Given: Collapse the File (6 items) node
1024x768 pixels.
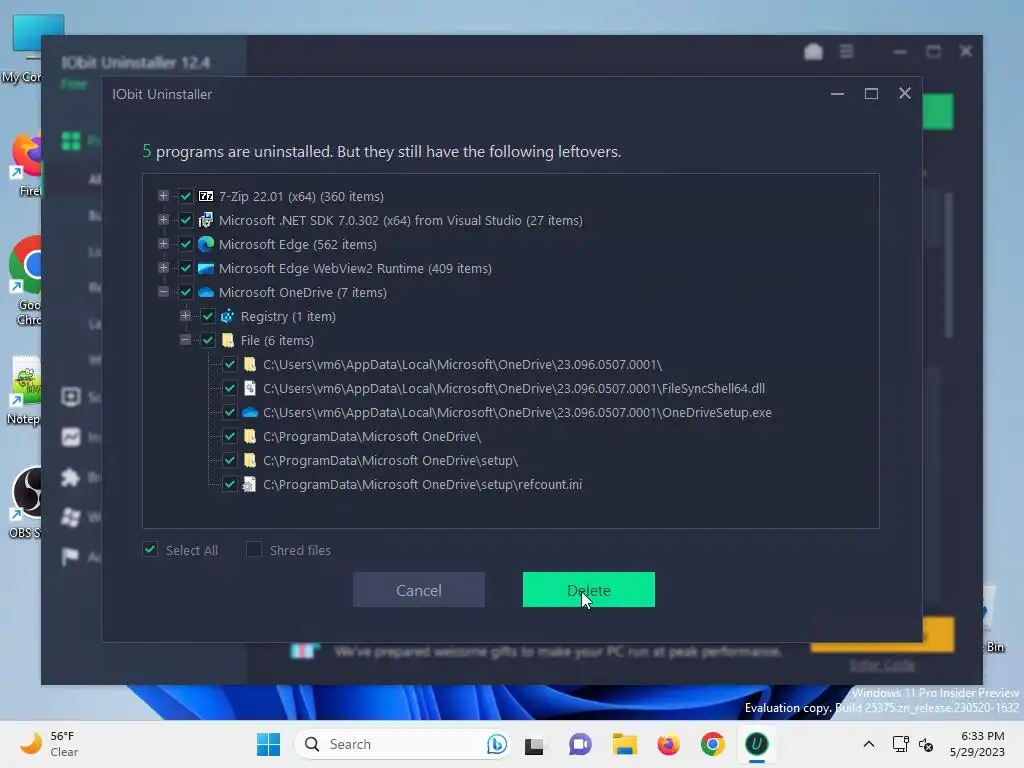Looking at the screenshot, I should [185, 340].
